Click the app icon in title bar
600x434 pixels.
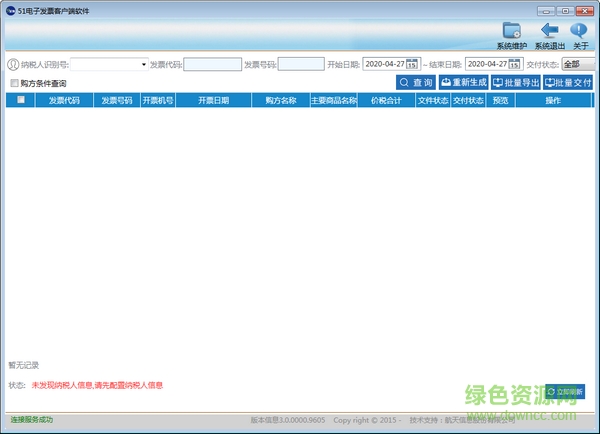tap(9, 9)
